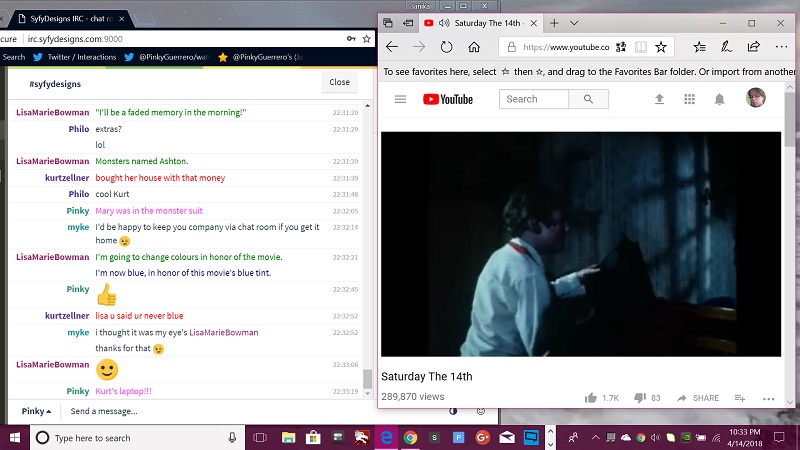The image size is (800, 450).
Task: Show tabs you've set aside in Edge
Action: coord(388,23)
